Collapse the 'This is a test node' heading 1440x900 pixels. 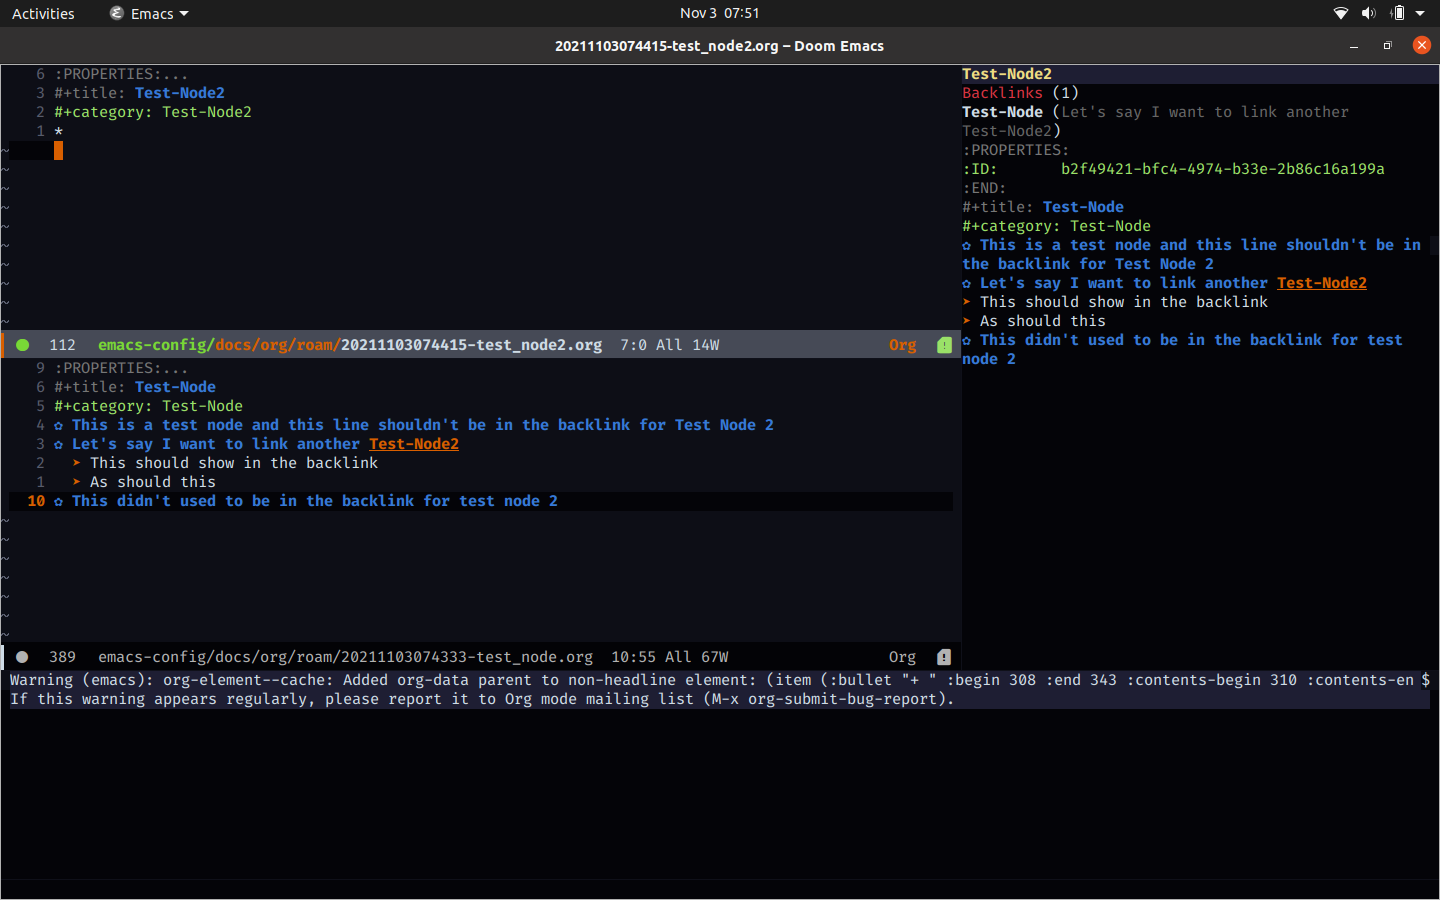[60, 424]
